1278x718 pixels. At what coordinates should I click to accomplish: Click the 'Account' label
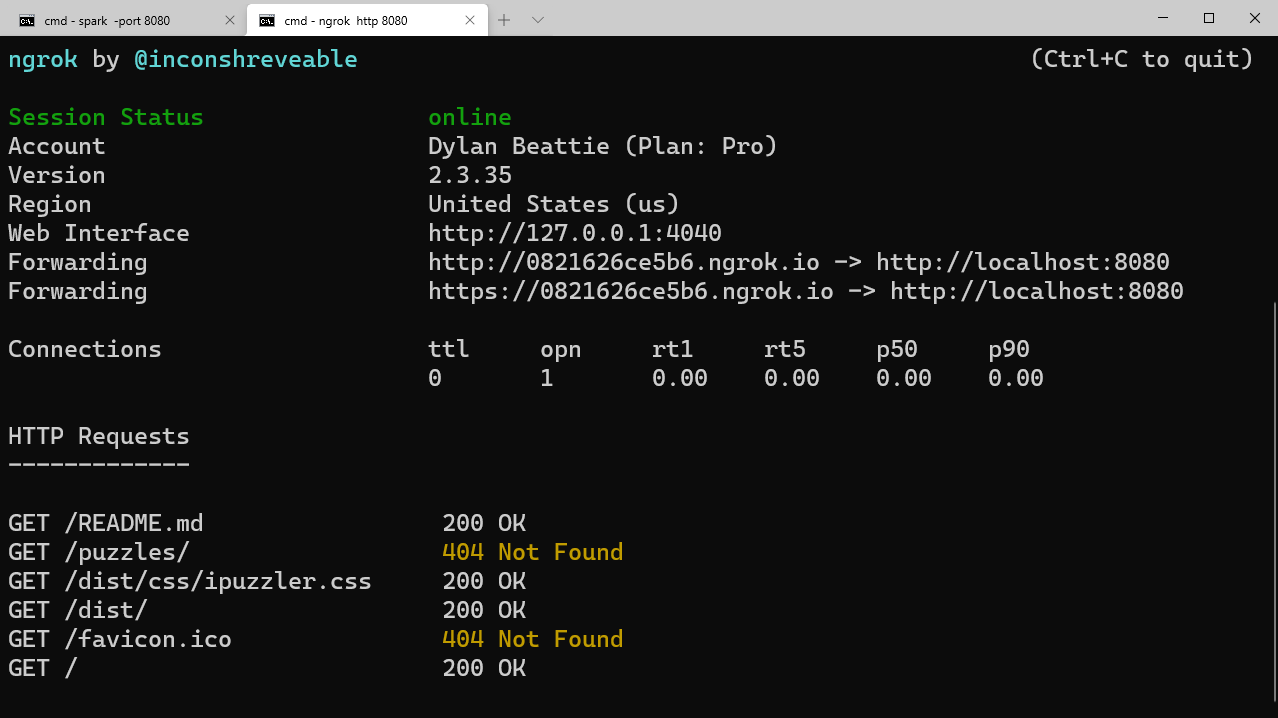coord(57,146)
